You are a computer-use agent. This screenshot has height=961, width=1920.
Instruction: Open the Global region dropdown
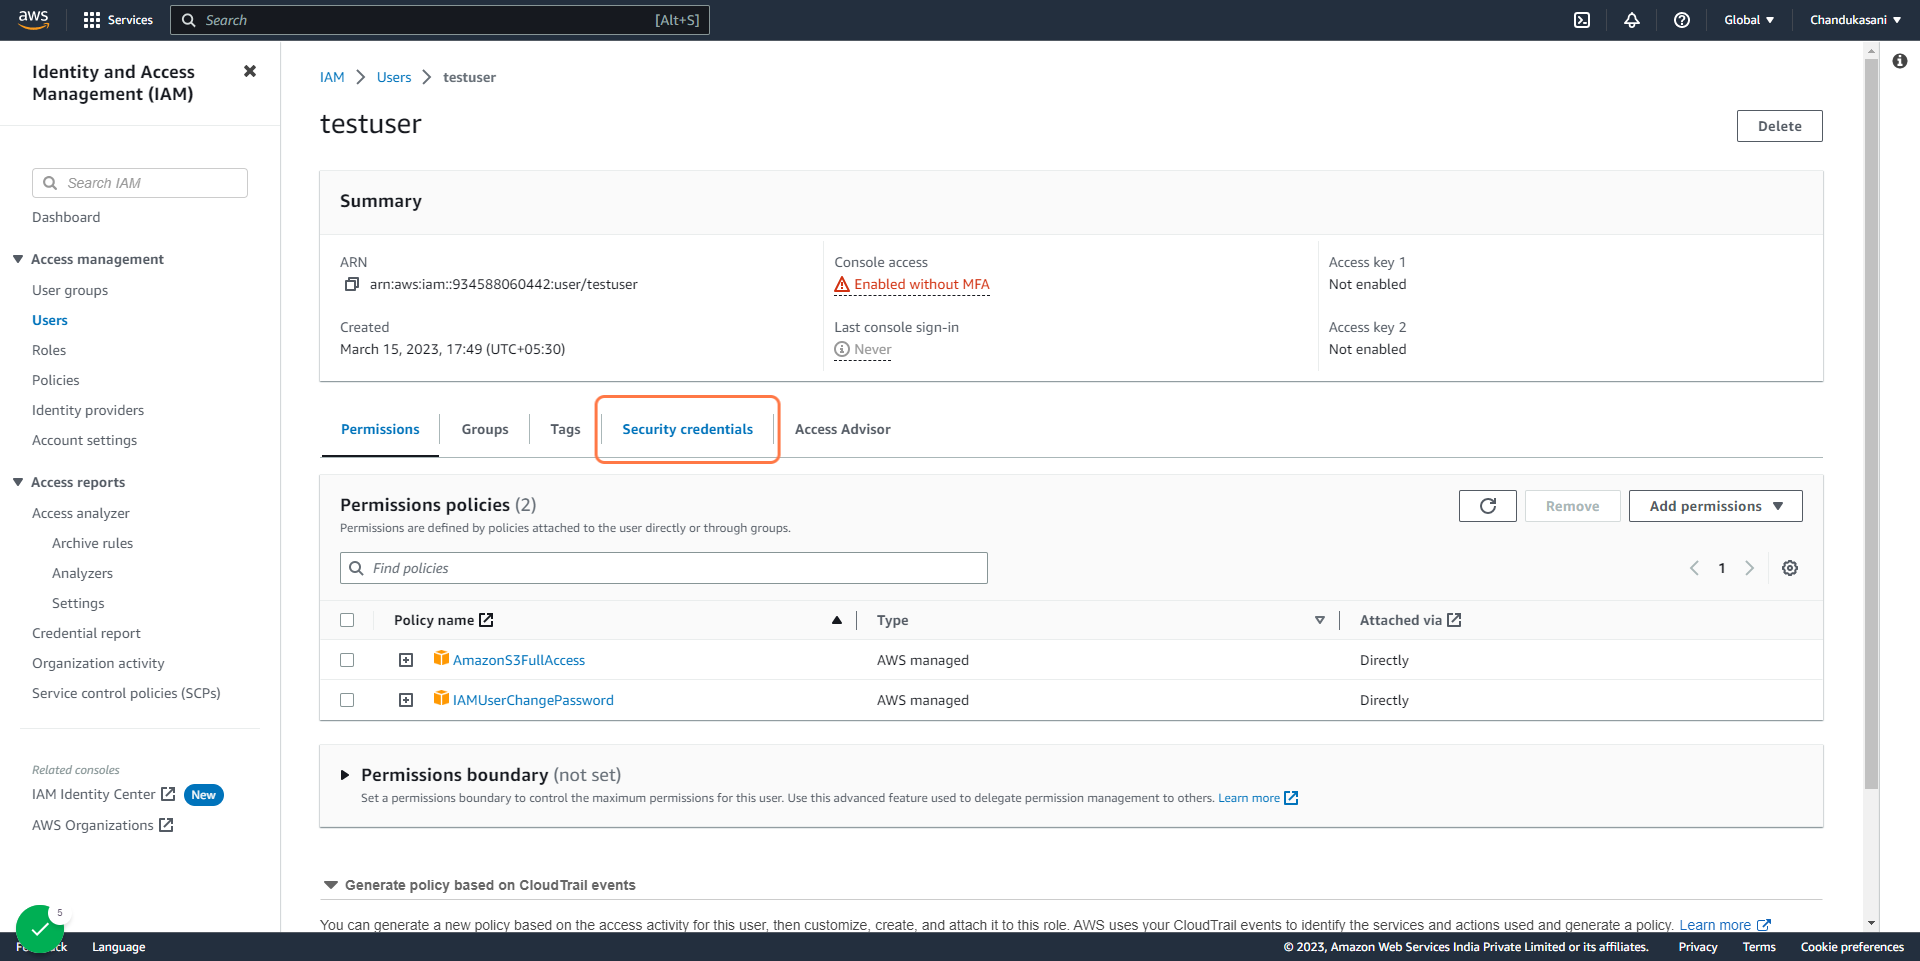tap(1749, 20)
